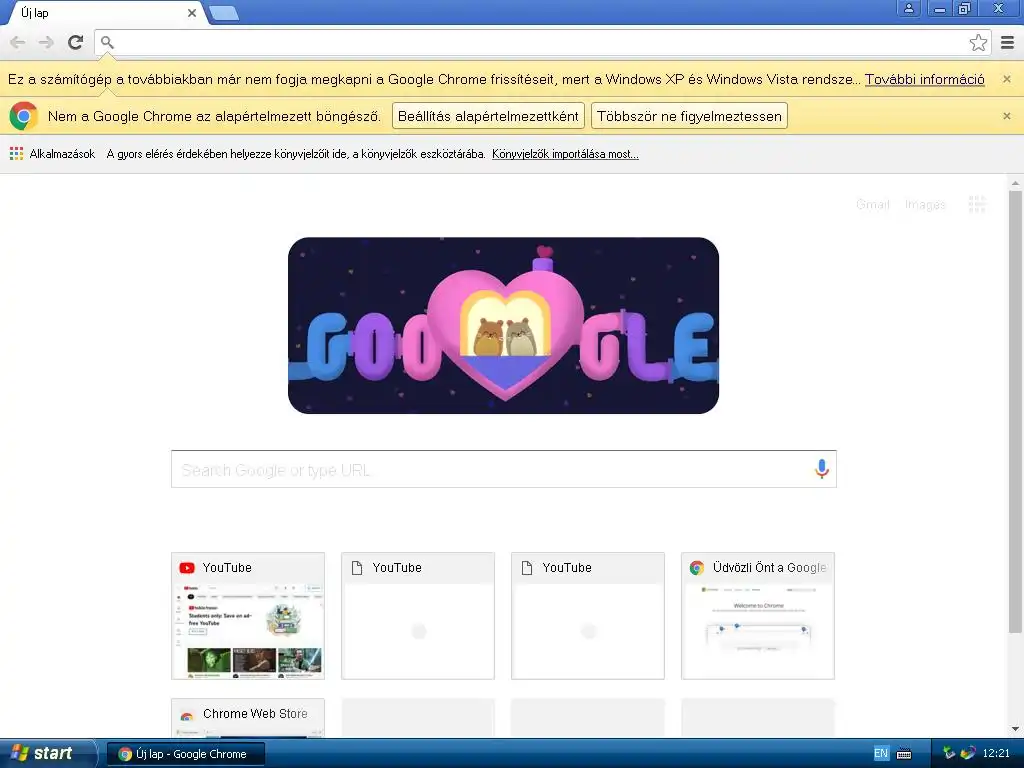The width and height of the screenshot is (1024, 768).
Task: Open the user profile icon in title bar
Action: tap(908, 8)
